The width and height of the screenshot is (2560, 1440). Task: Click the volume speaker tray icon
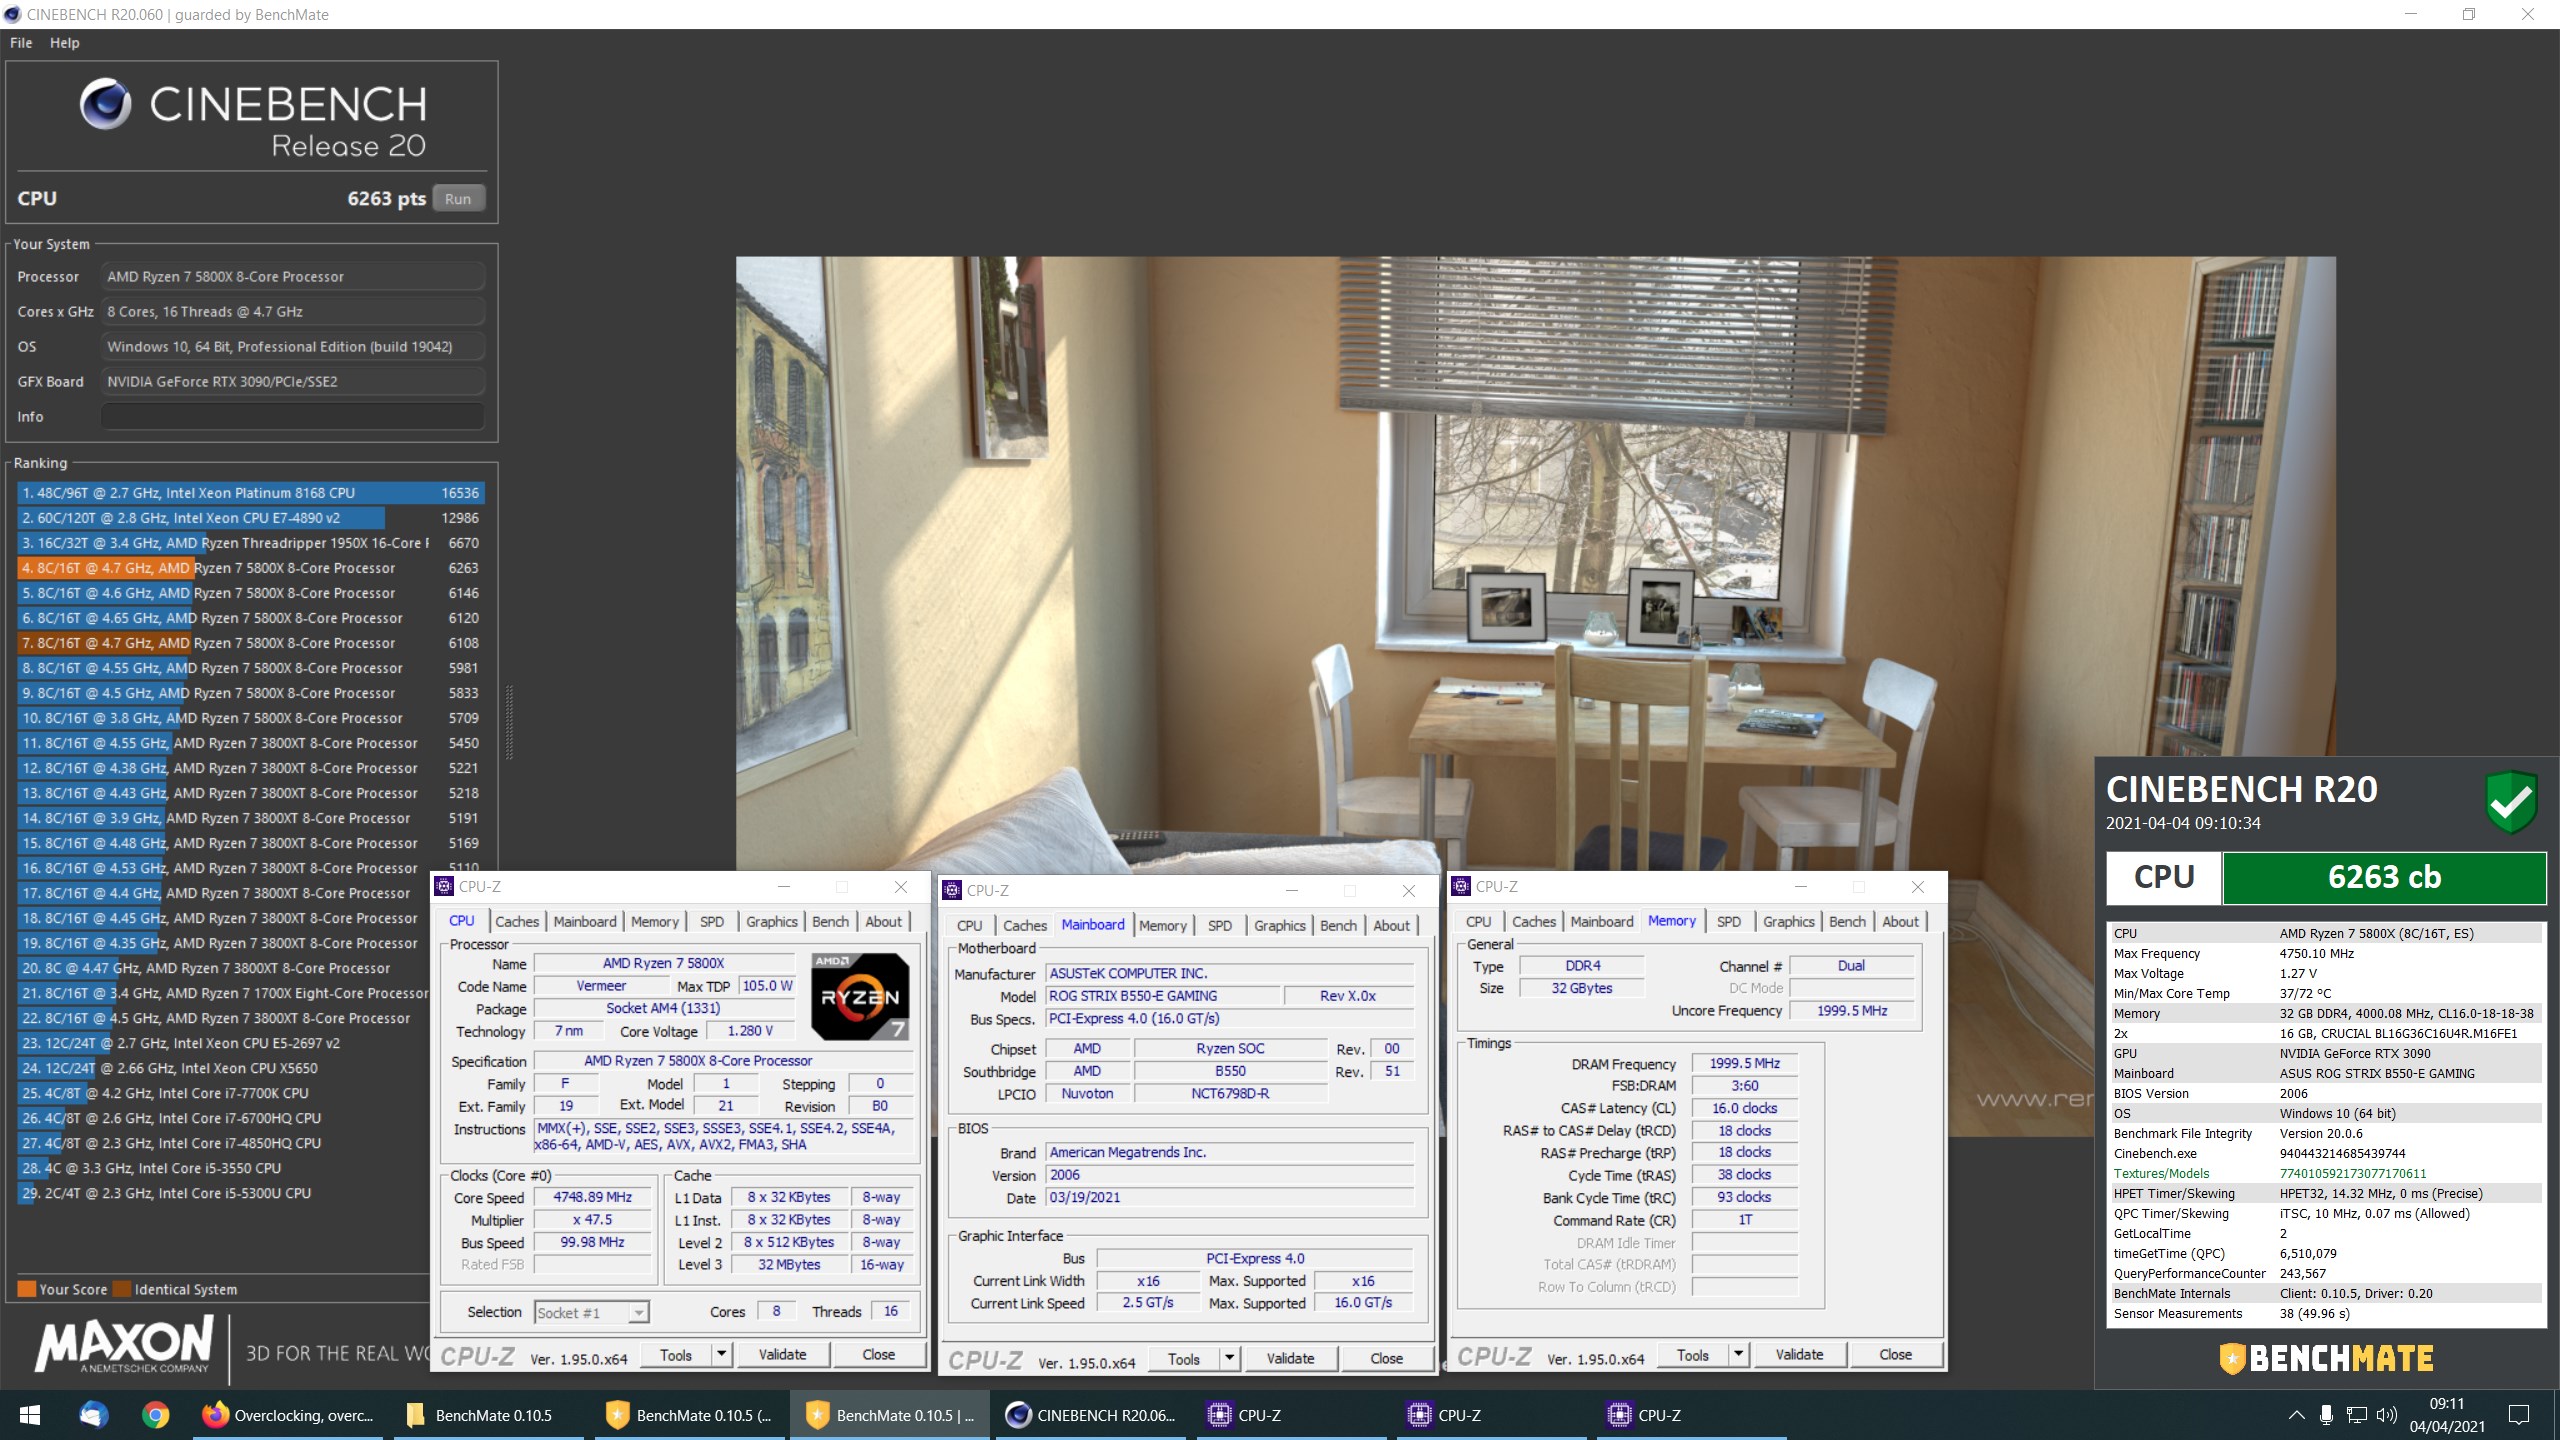pos(2387,1415)
